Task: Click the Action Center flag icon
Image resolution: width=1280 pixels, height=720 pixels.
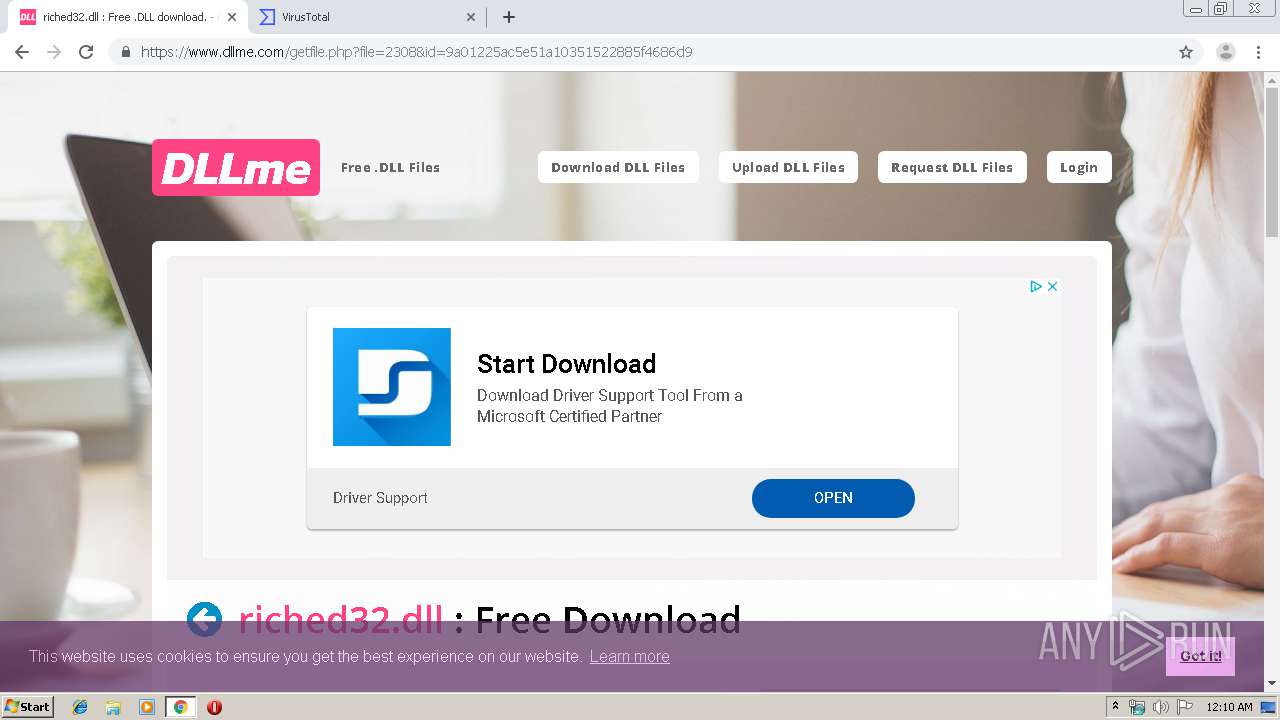Action: pyautogui.click(x=1185, y=707)
